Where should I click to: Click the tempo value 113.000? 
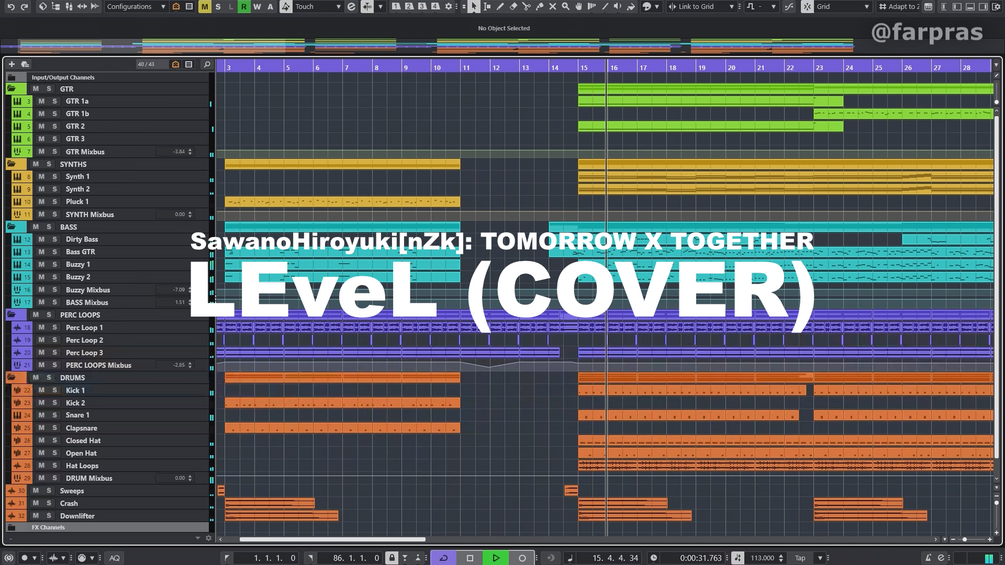click(x=763, y=558)
